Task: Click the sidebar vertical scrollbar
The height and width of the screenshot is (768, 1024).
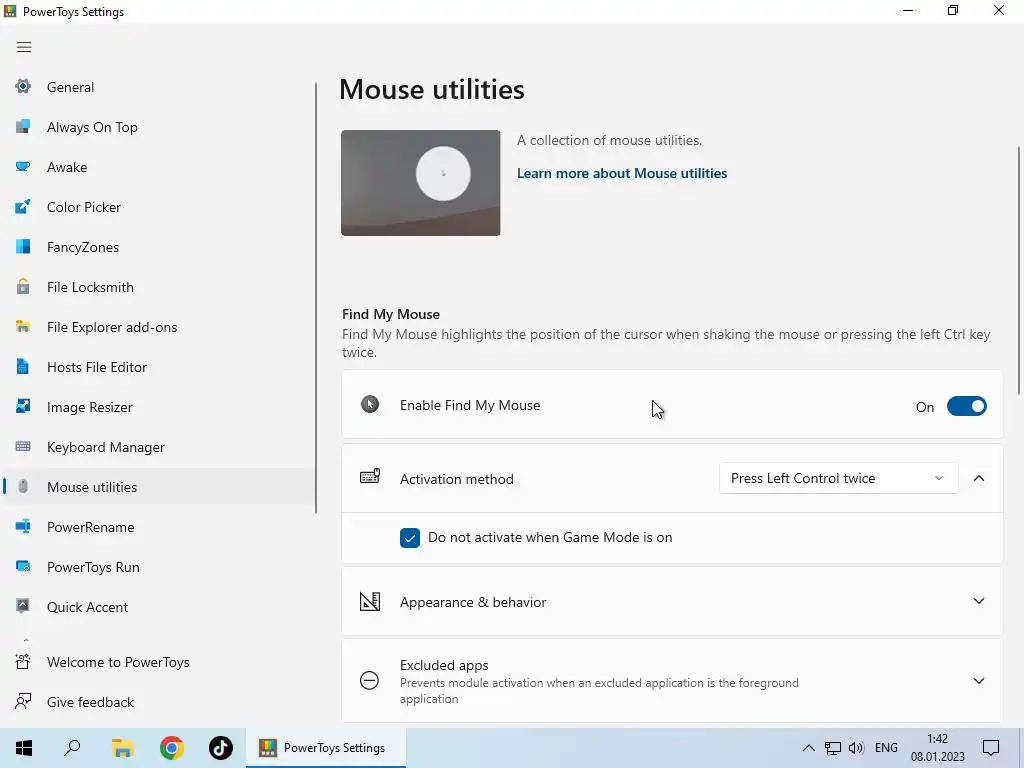Action: pyautogui.click(x=315, y=297)
